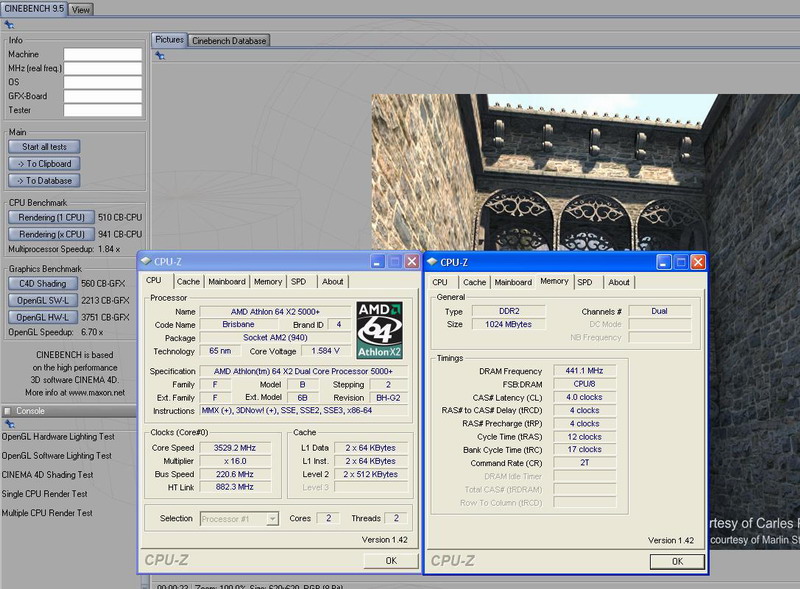Select the SPD tab in right CPU-Z window
This screenshot has width=800, height=589.
[584, 282]
